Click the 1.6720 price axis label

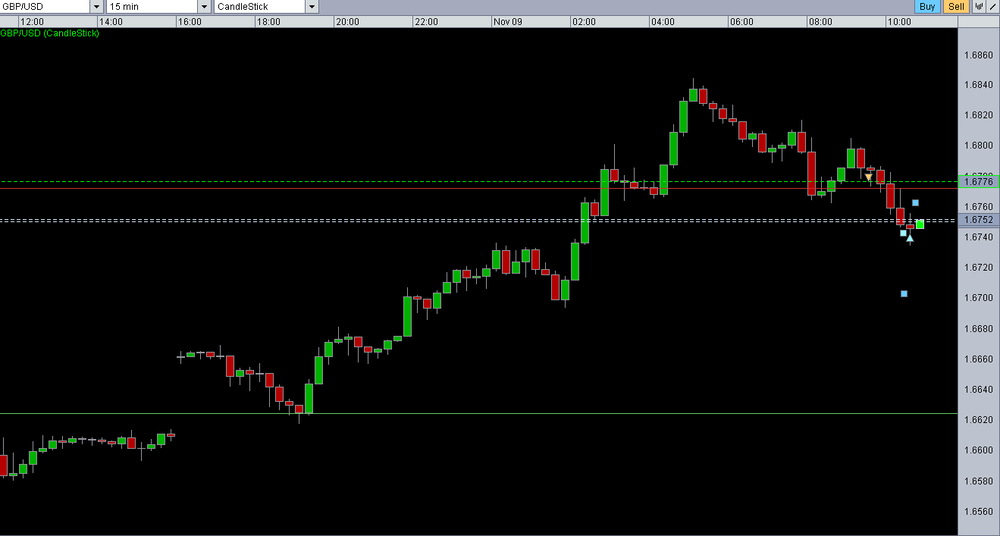pos(978,267)
